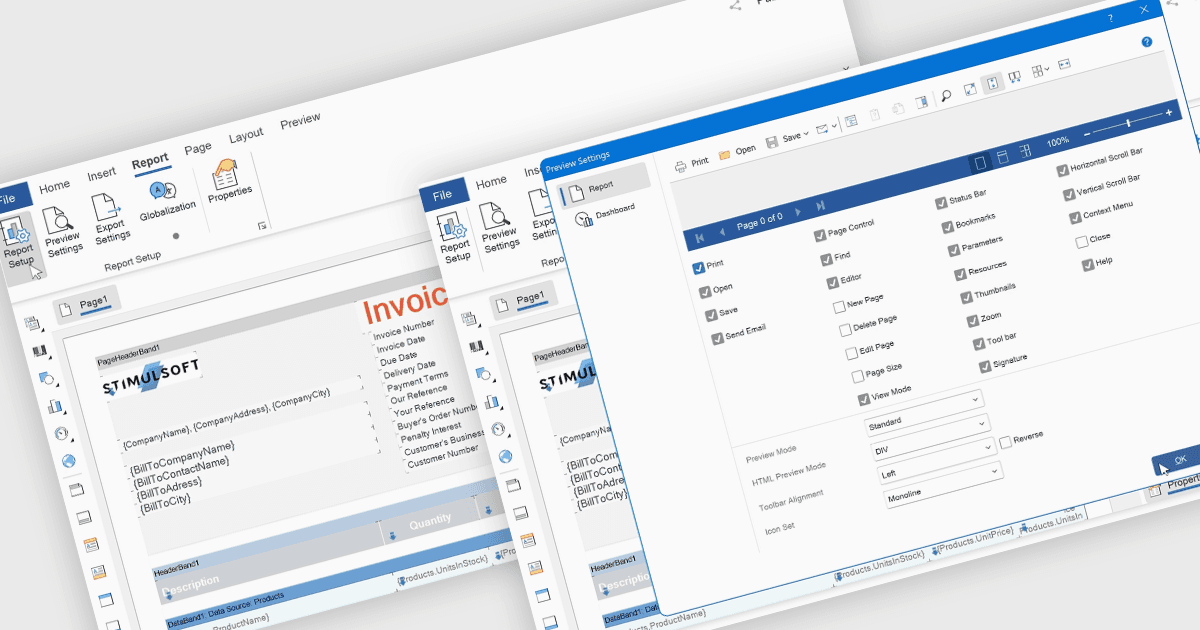The image size is (1200, 630).
Task: Select single page view mode icon
Action: click(x=981, y=162)
